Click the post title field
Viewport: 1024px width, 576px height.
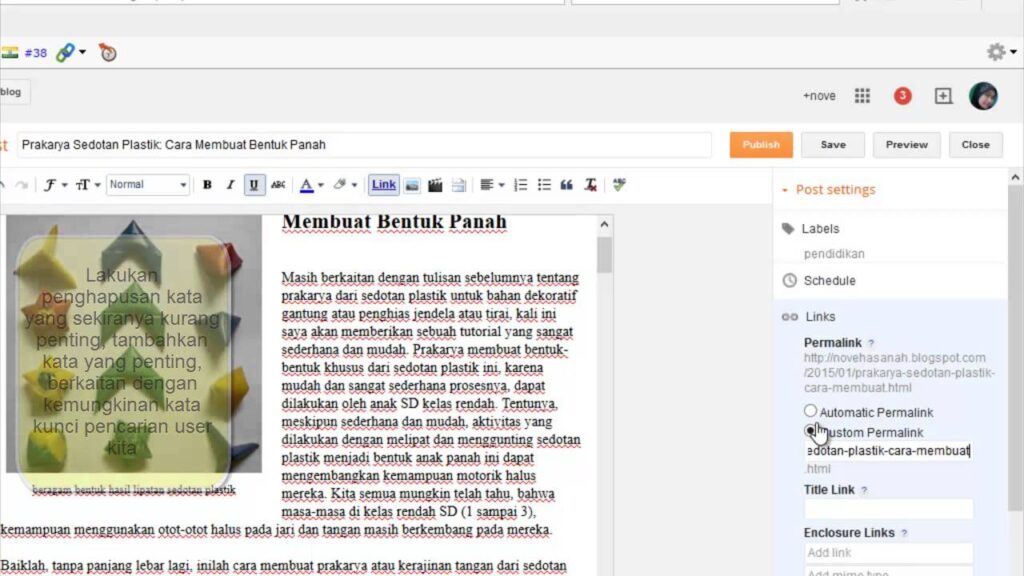[364, 145]
